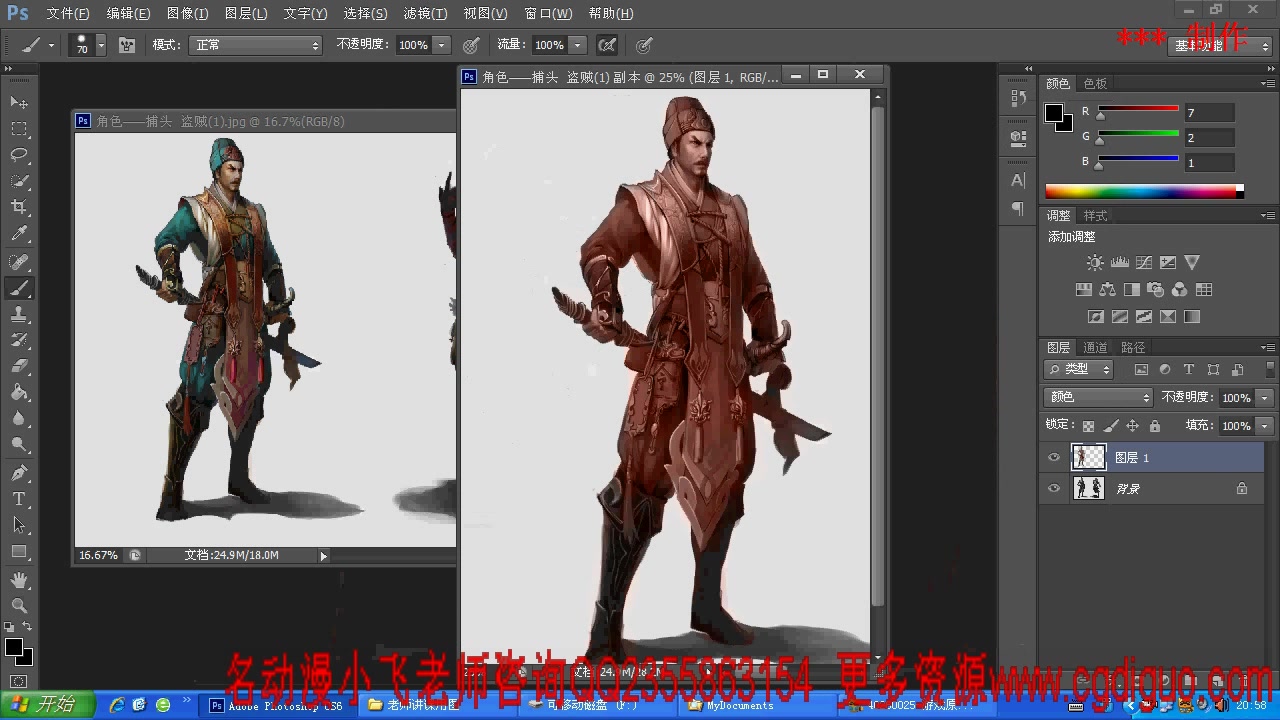This screenshot has width=1280, height=720.
Task: Toggle airbrush build-up mode
Action: tap(606, 45)
